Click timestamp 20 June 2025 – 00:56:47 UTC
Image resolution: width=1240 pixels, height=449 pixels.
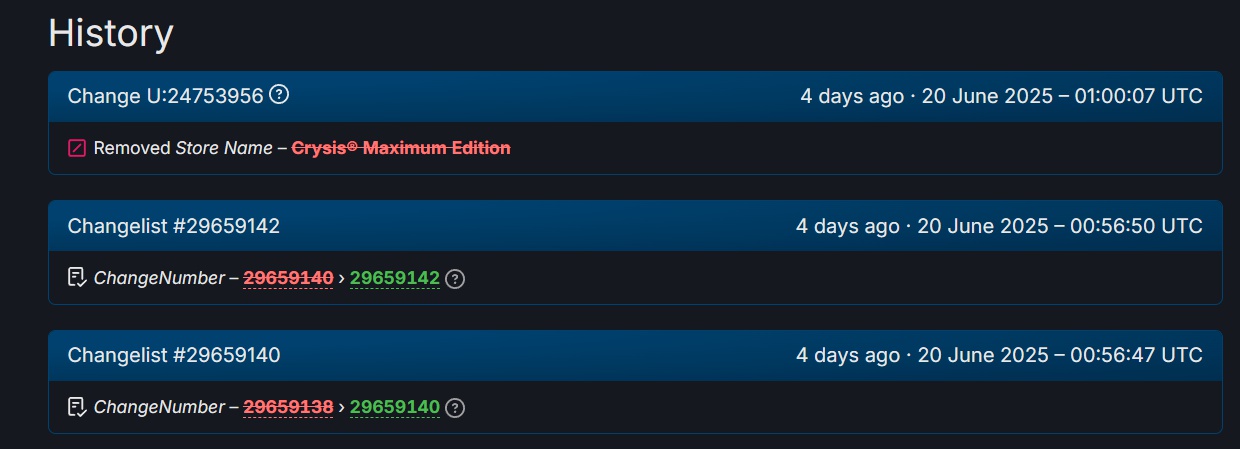tap(1060, 355)
